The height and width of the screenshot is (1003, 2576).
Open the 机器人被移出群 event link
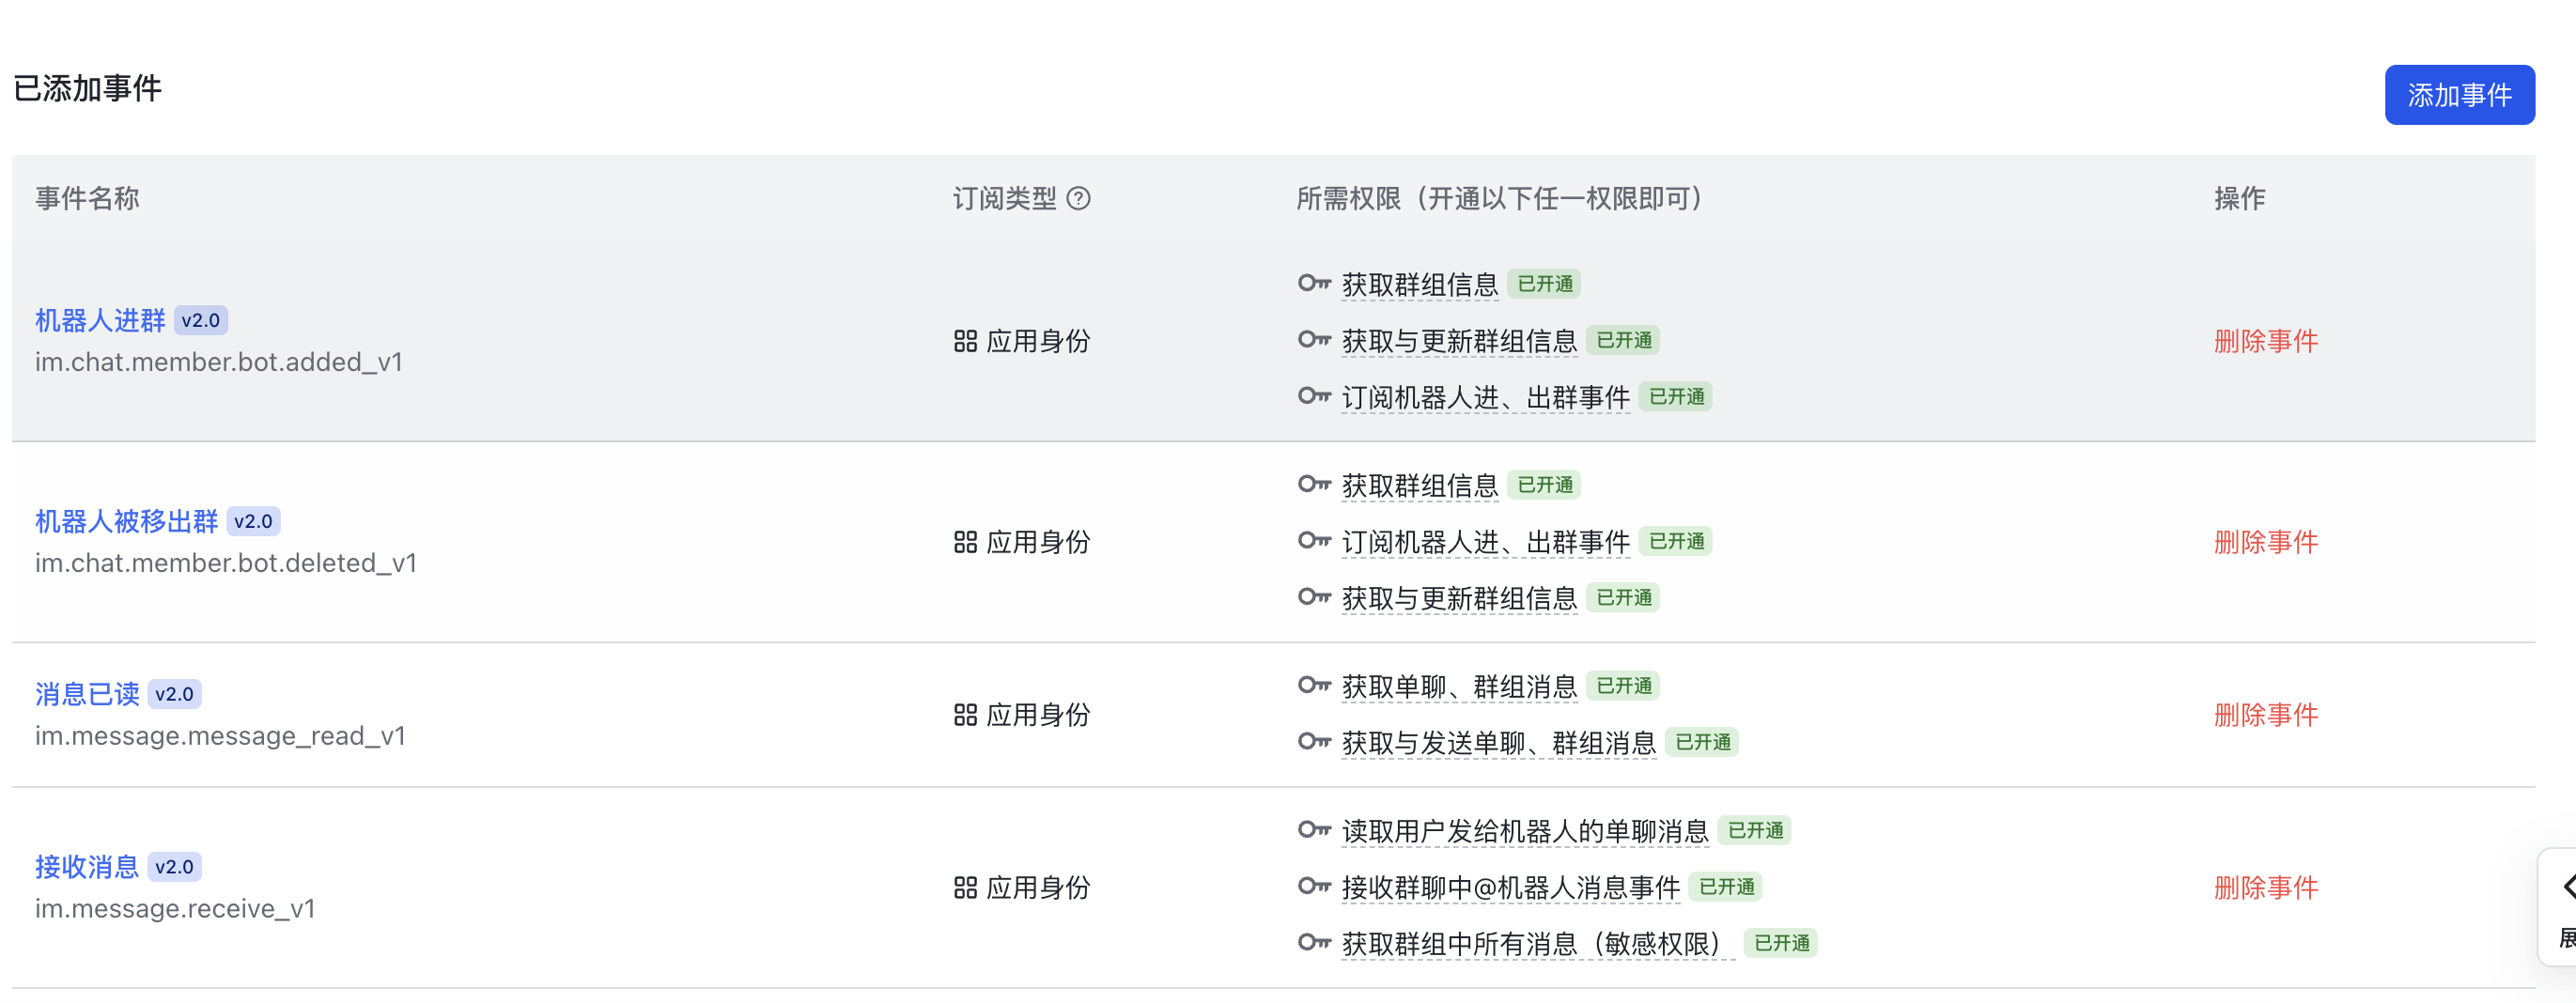pyautogui.click(x=126, y=521)
